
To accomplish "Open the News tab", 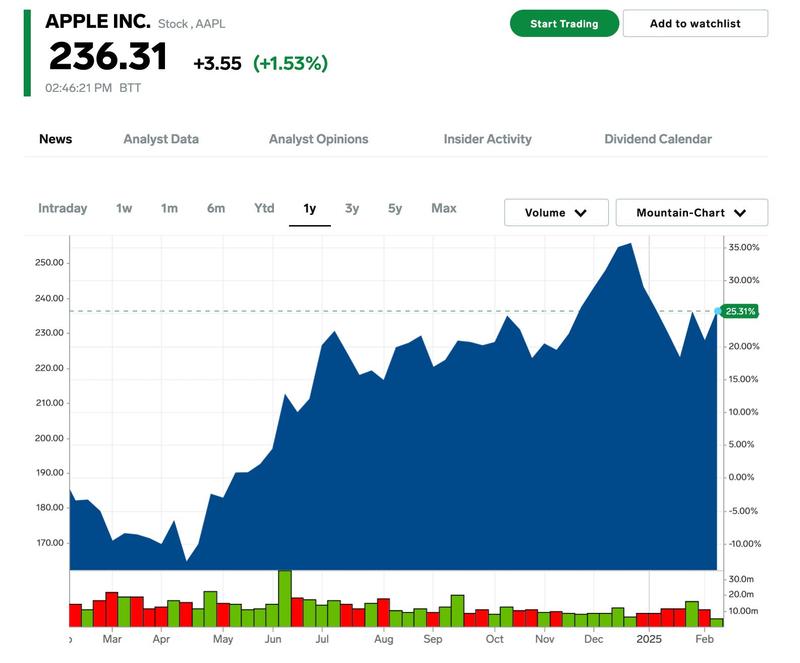I will (56, 139).
